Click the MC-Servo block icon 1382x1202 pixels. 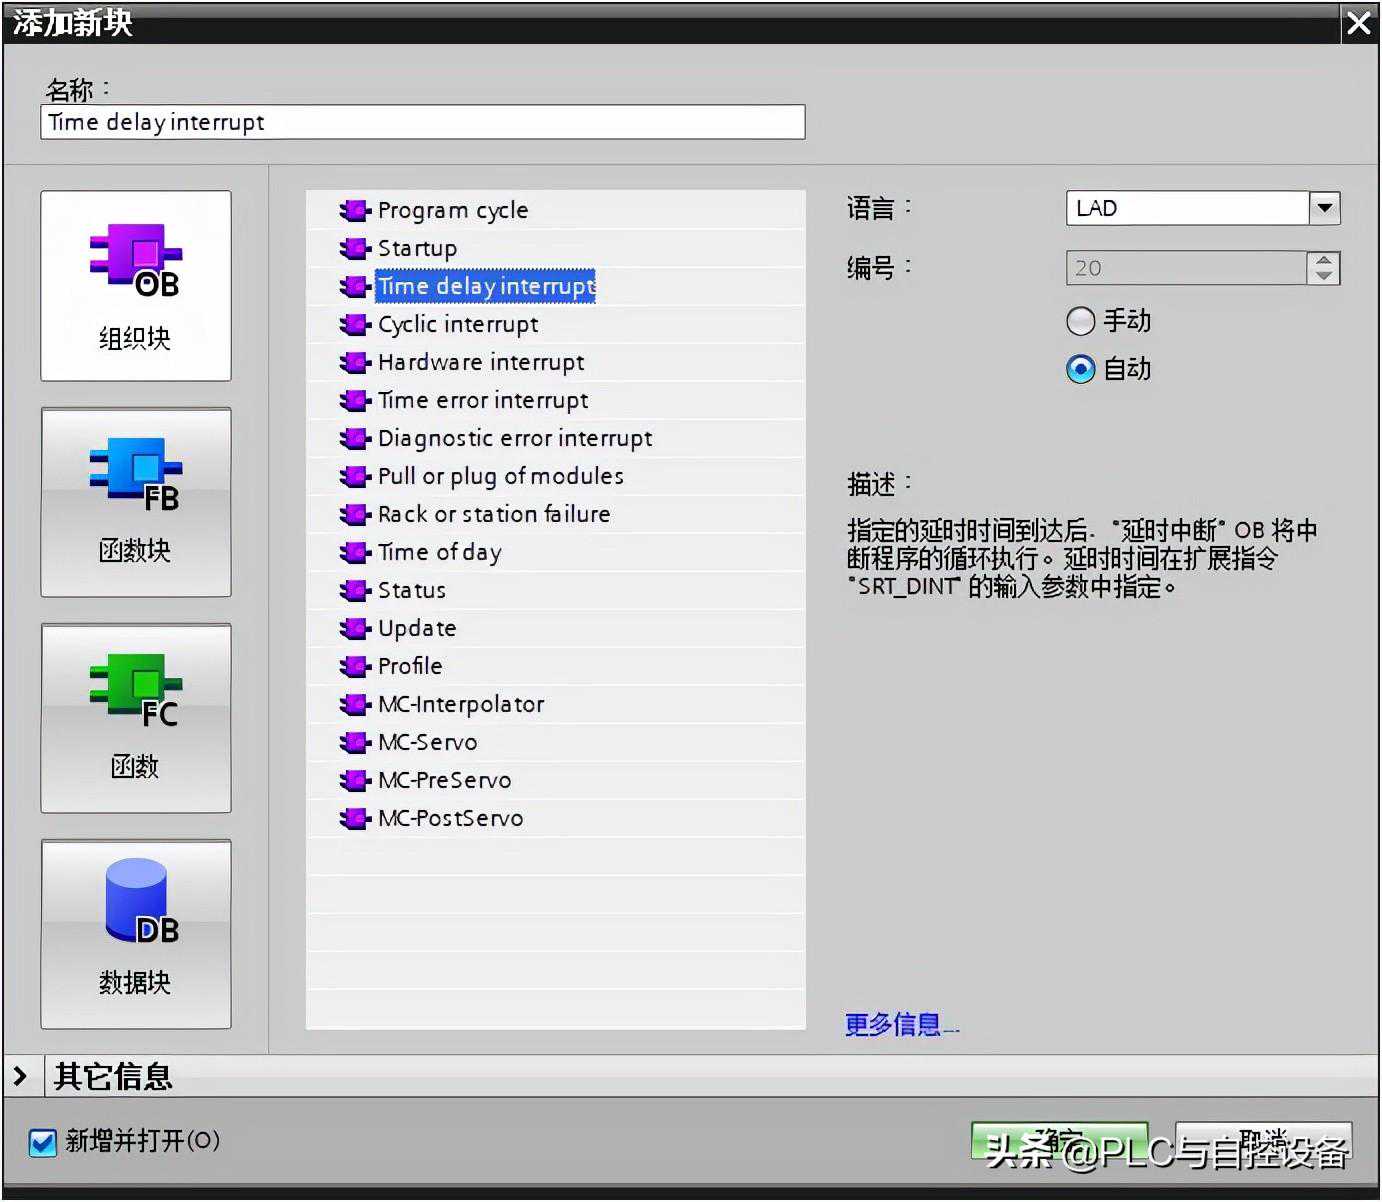pyautogui.click(x=354, y=743)
